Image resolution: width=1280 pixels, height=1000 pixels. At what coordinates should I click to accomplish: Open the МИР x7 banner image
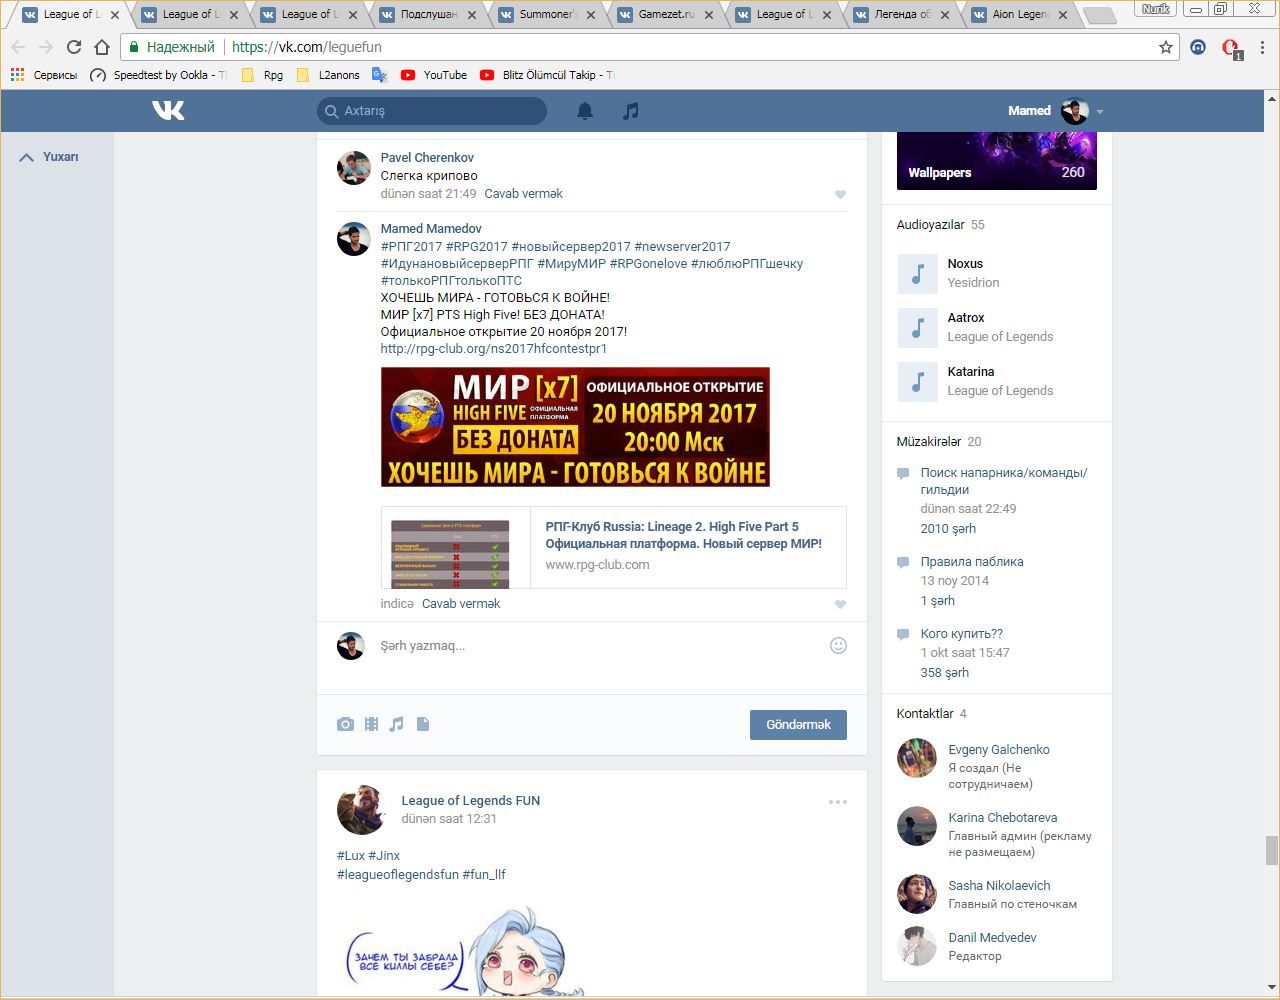(575, 427)
